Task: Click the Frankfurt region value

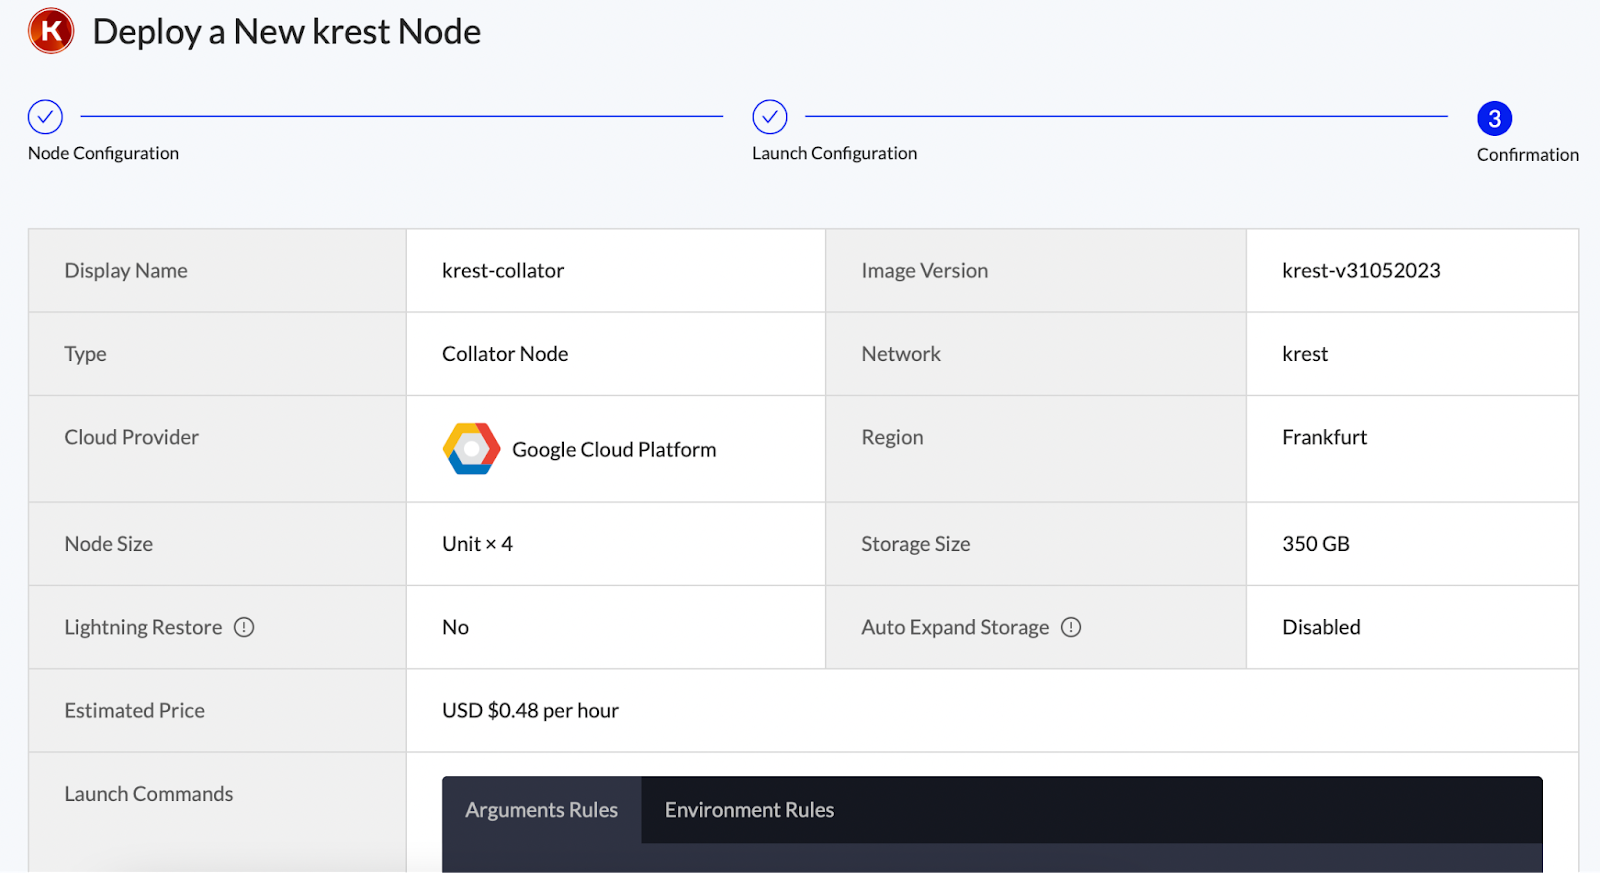Action: [x=1324, y=437]
